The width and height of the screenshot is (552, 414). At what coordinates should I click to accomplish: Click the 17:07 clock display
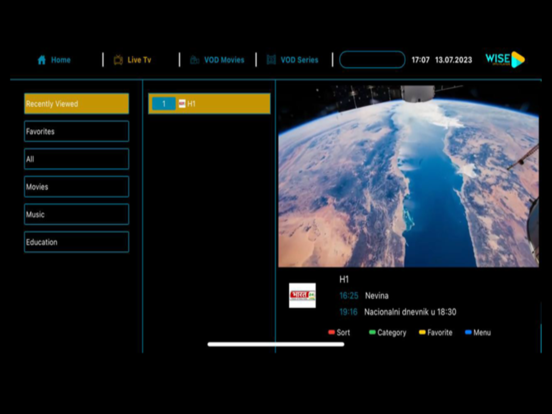421,60
